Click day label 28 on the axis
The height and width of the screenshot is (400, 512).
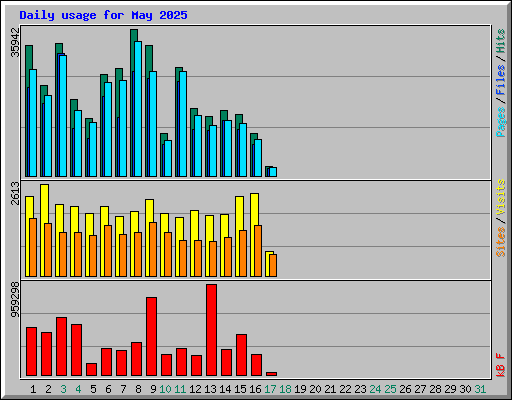pyautogui.click(x=435, y=389)
